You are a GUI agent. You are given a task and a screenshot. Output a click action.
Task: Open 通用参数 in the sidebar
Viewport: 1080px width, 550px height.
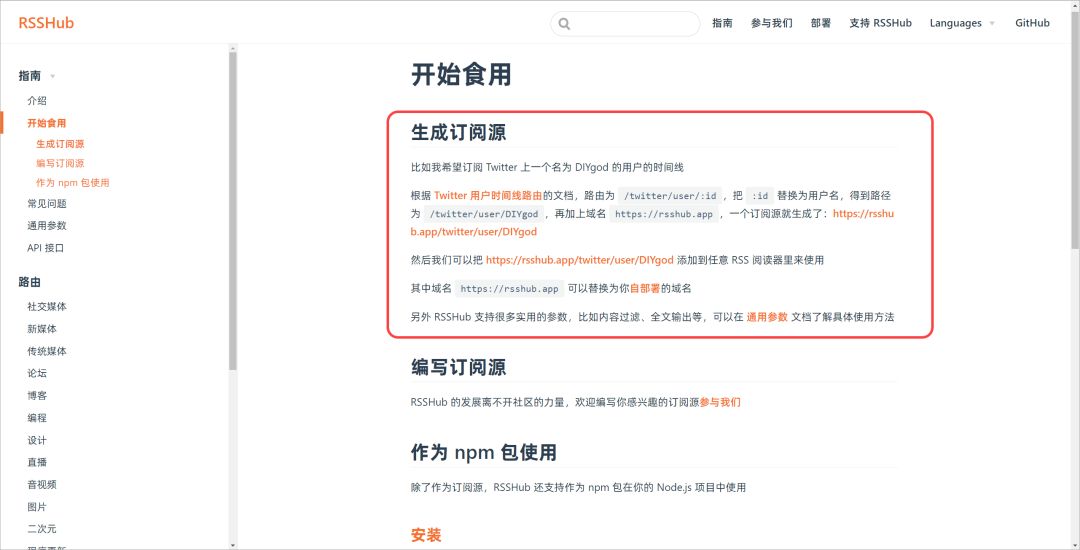click(47, 226)
